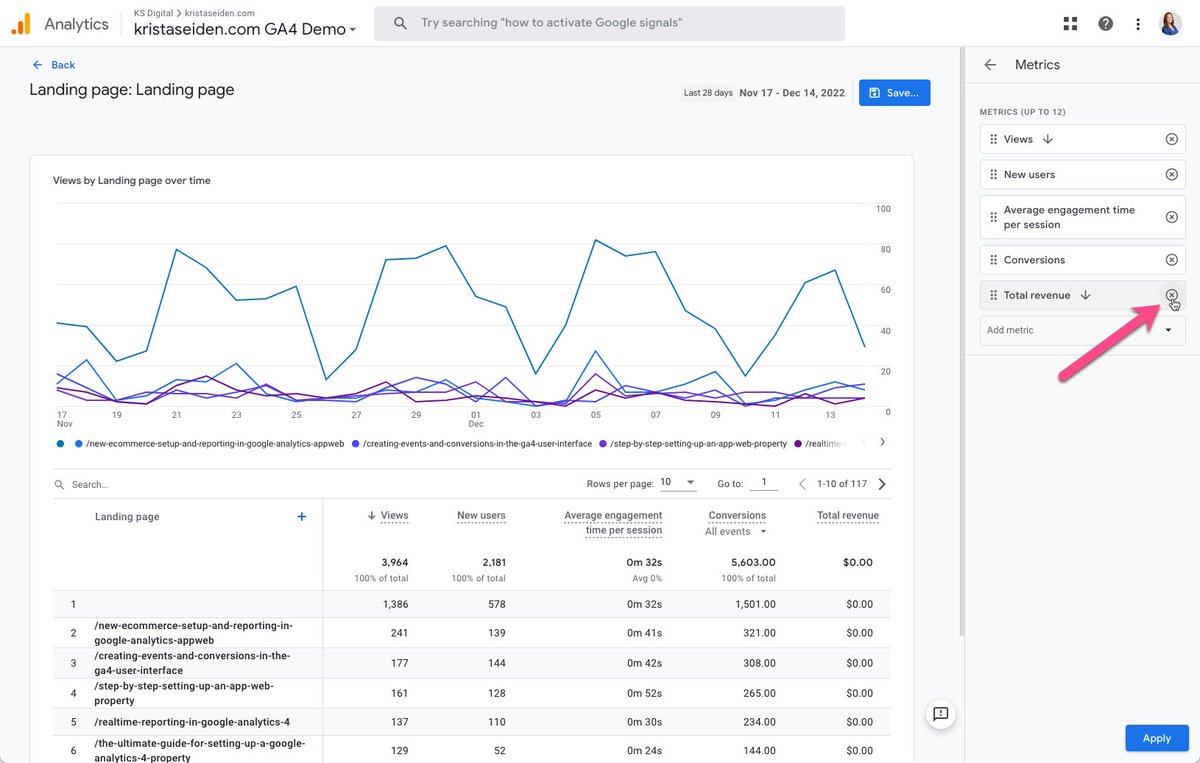
Task: Open the Google apps grid icon
Action: (1071, 24)
